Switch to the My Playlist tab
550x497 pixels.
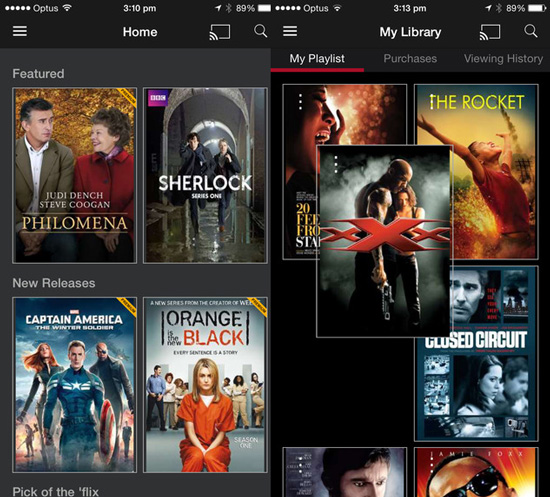[317, 59]
